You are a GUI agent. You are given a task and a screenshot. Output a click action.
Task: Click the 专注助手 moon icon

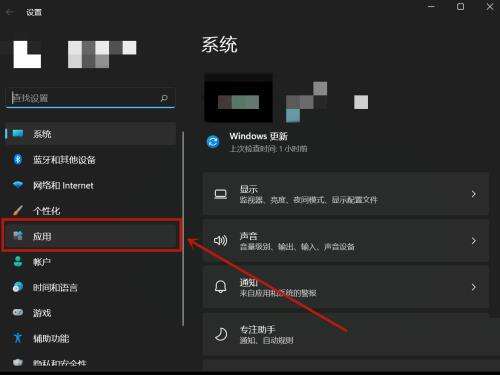[221, 334]
